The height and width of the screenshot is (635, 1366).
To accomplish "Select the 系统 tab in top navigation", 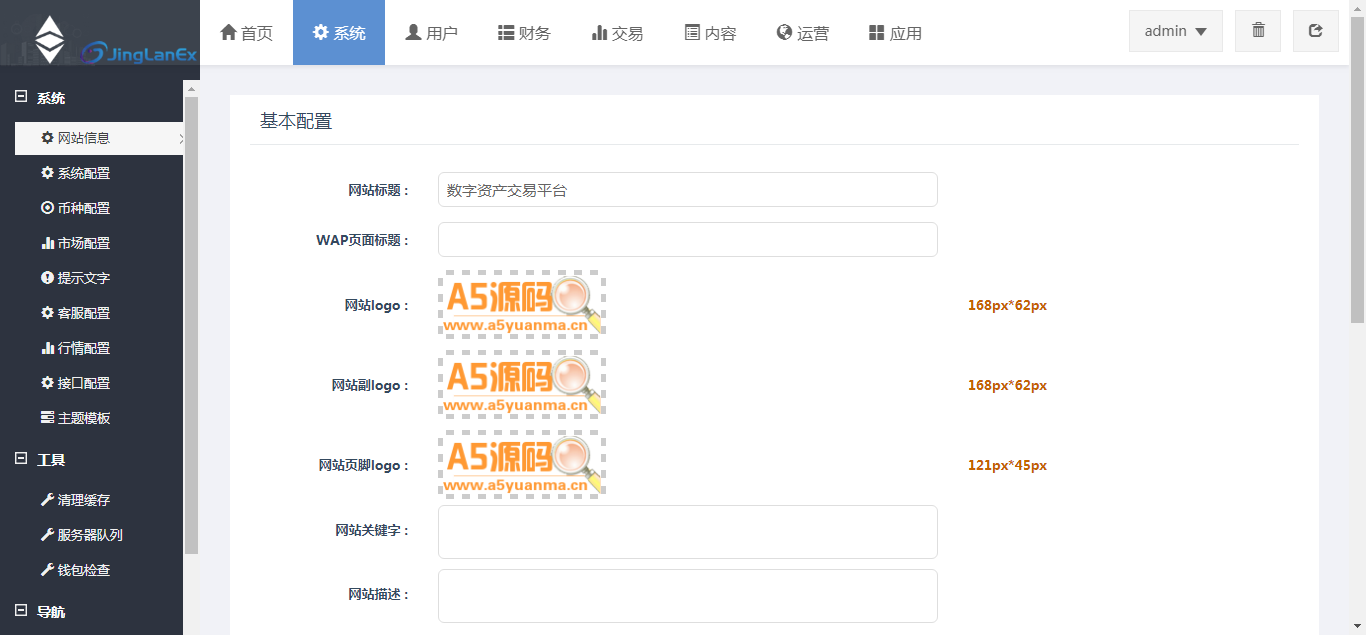I will click(x=339, y=33).
